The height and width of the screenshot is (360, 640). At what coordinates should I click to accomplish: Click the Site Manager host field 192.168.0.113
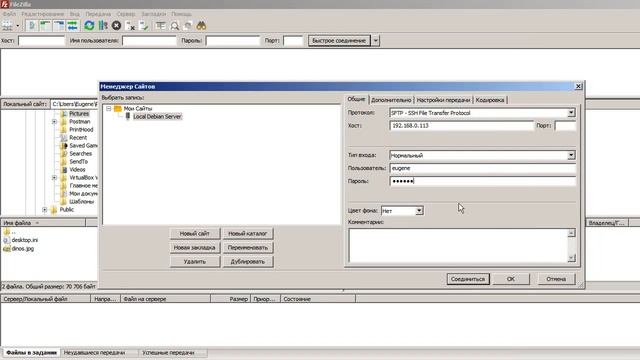[461, 126]
